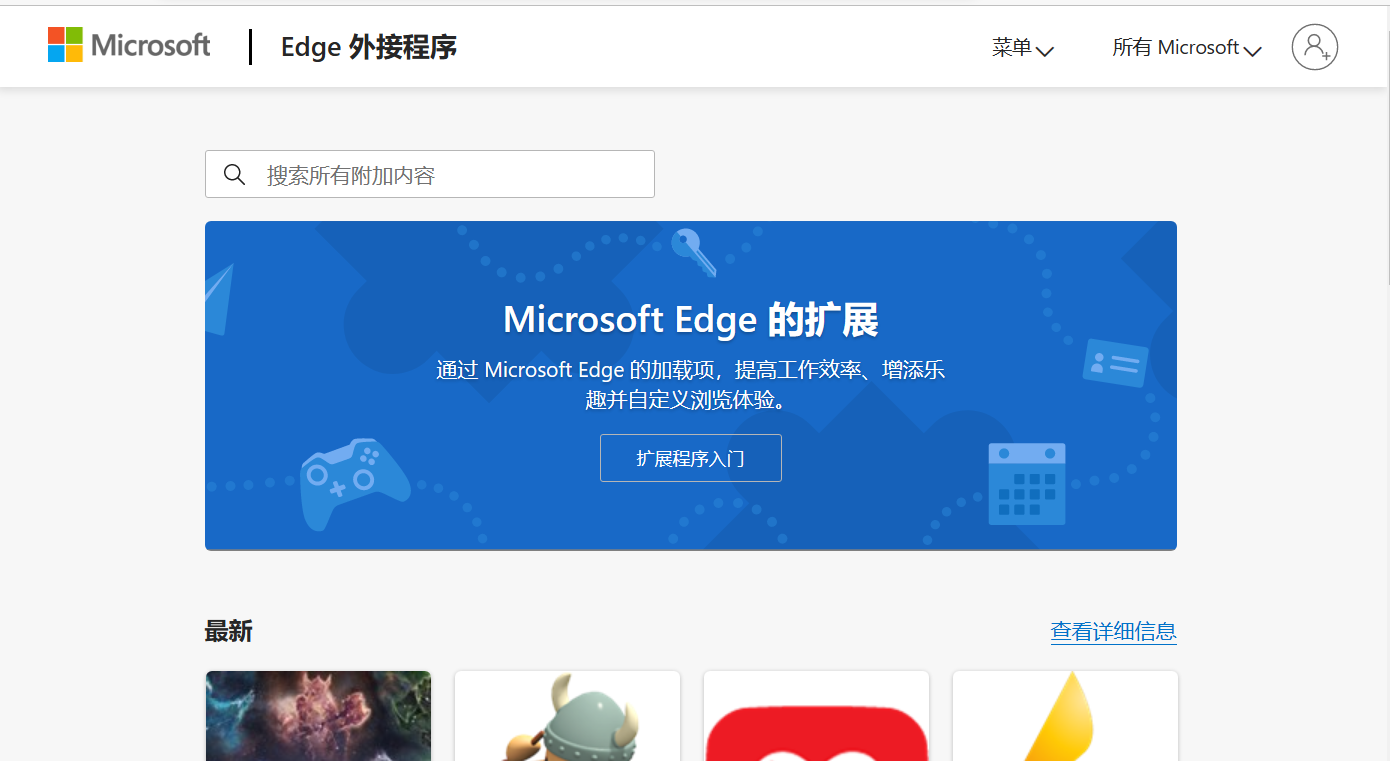The image size is (1390, 761).
Task: Click the chevron arrow beside 菜单
Action: tap(1045, 51)
